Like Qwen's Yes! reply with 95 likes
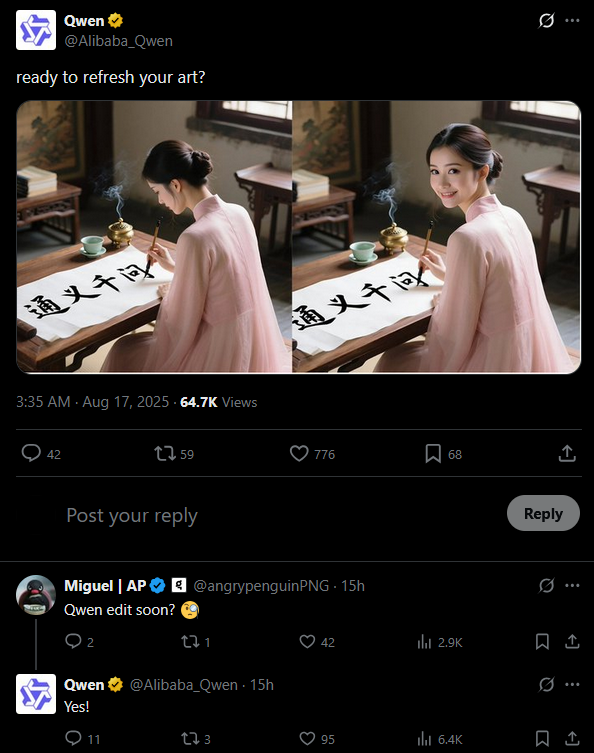 click(x=307, y=738)
